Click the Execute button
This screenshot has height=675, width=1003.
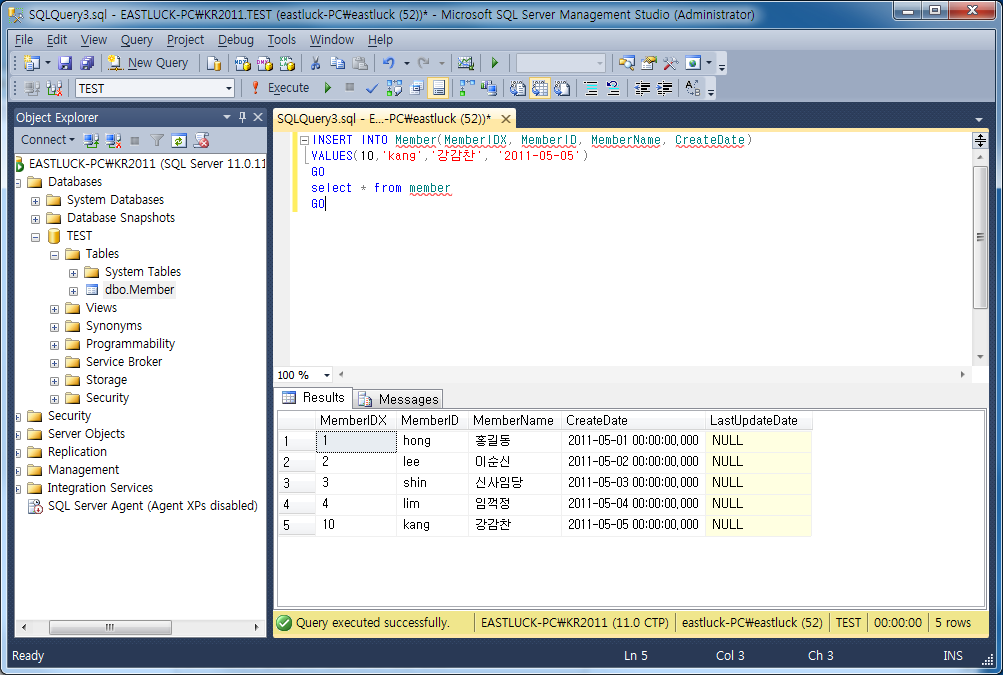pos(280,88)
